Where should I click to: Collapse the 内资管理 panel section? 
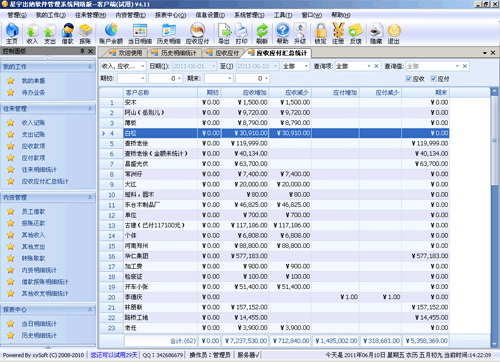[90, 197]
